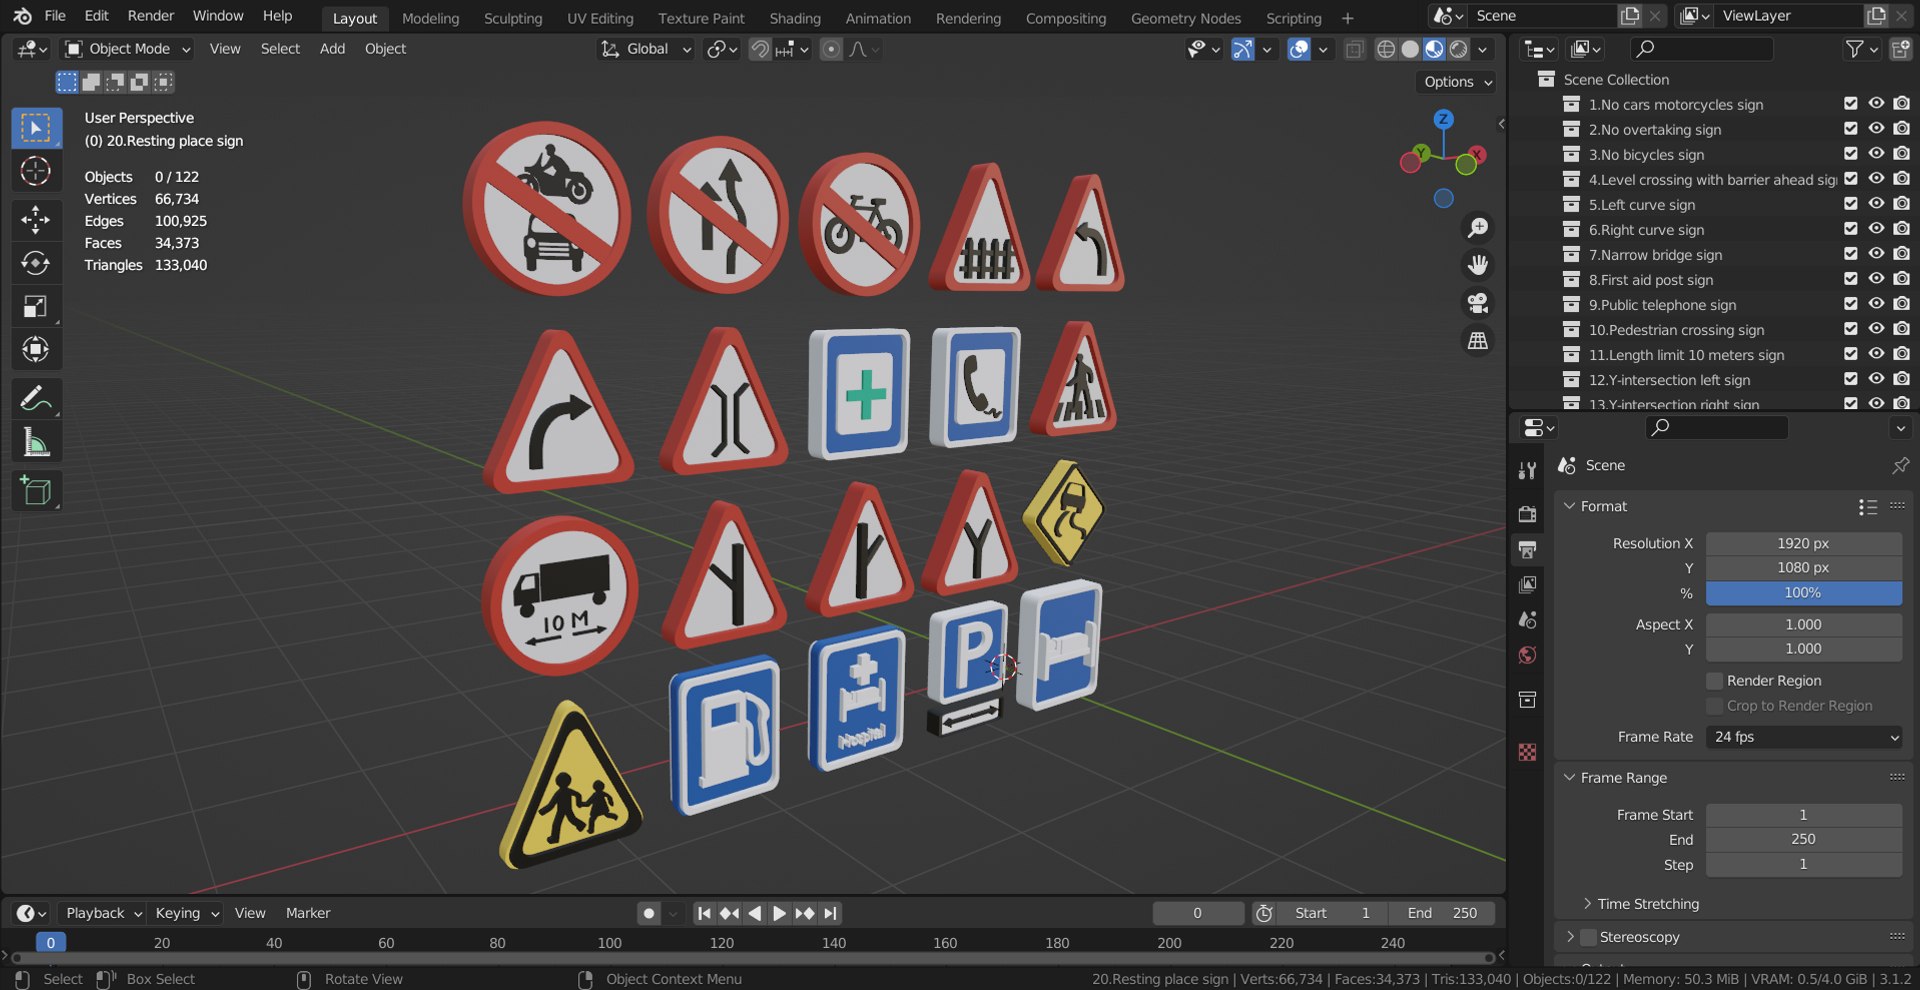Click the current frame field showing 0

[1198, 913]
